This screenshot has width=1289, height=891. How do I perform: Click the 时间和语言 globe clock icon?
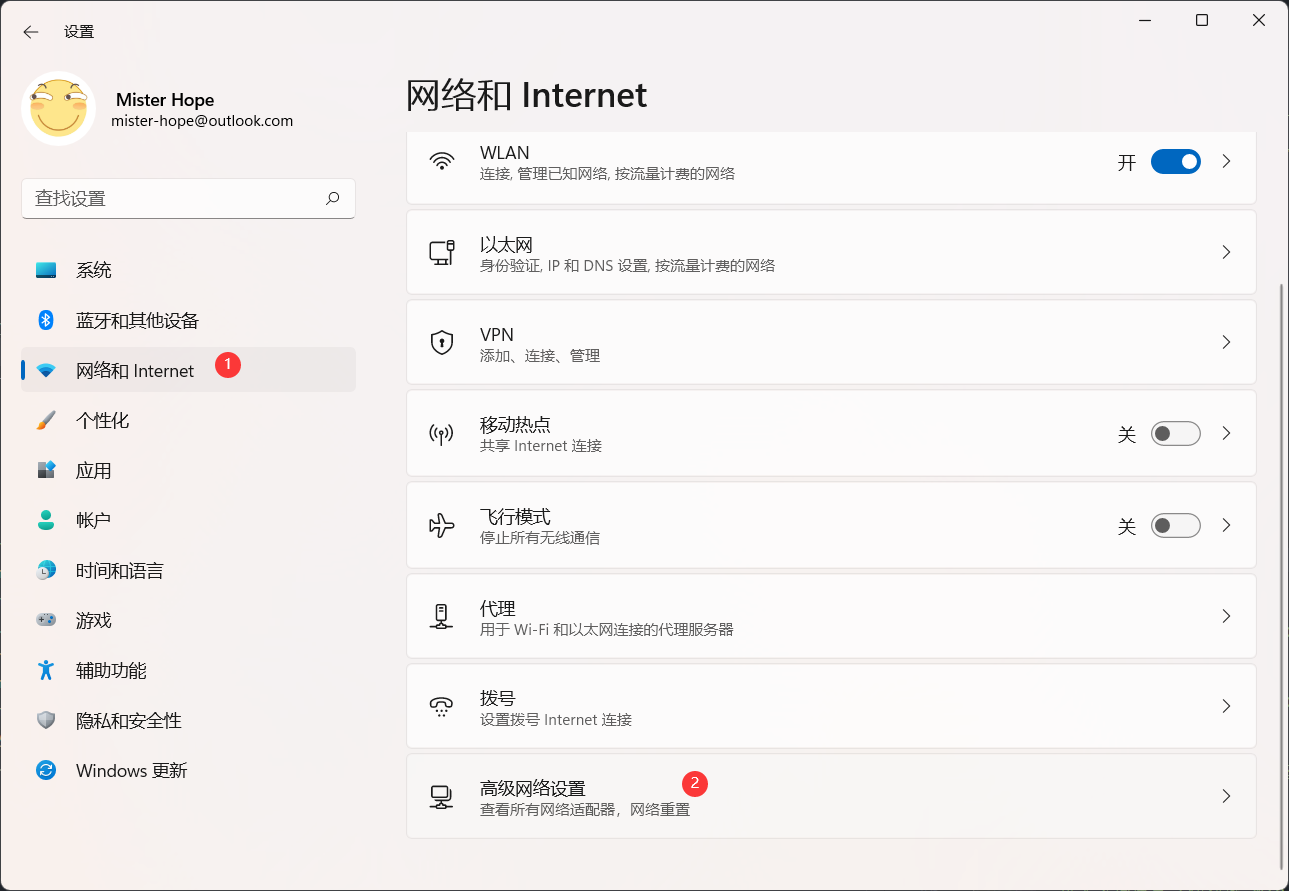coord(46,570)
